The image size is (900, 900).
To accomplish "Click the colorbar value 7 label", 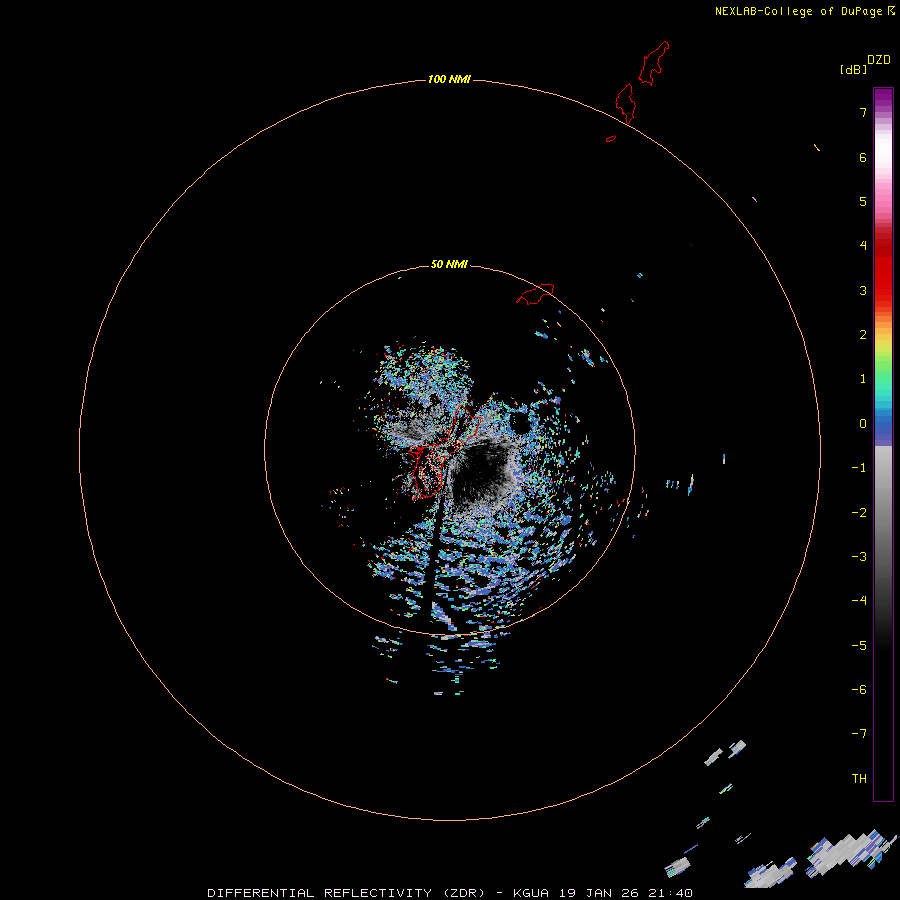I will (863, 112).
